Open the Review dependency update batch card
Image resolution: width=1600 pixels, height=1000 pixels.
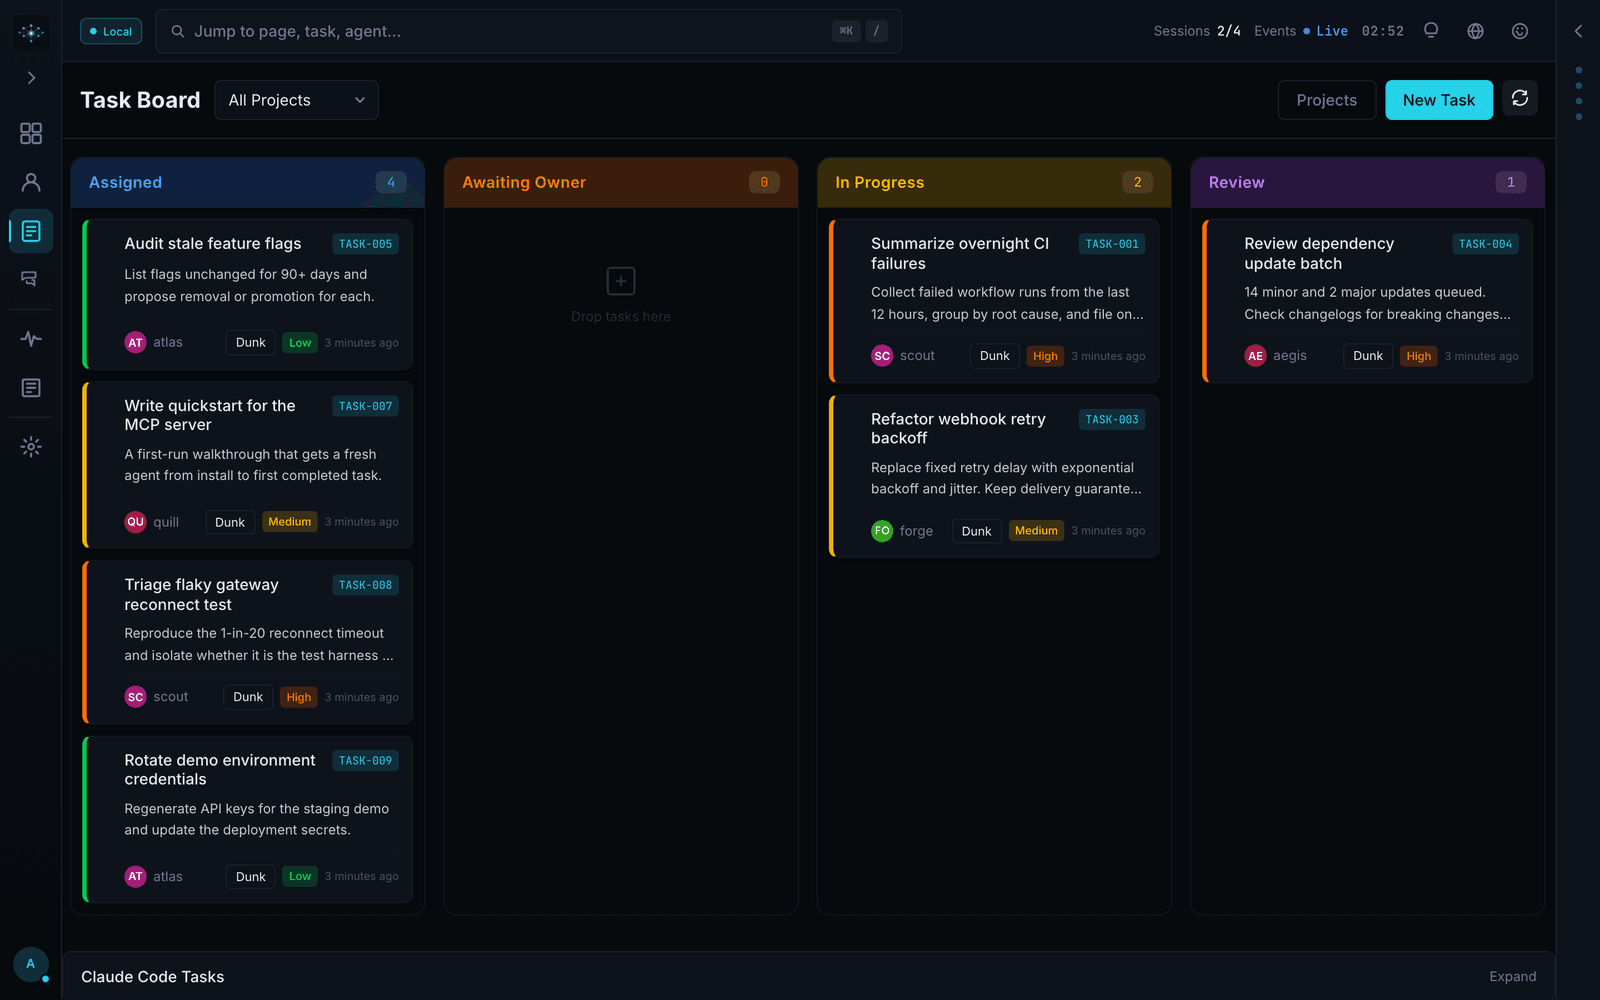(1367, 301)
